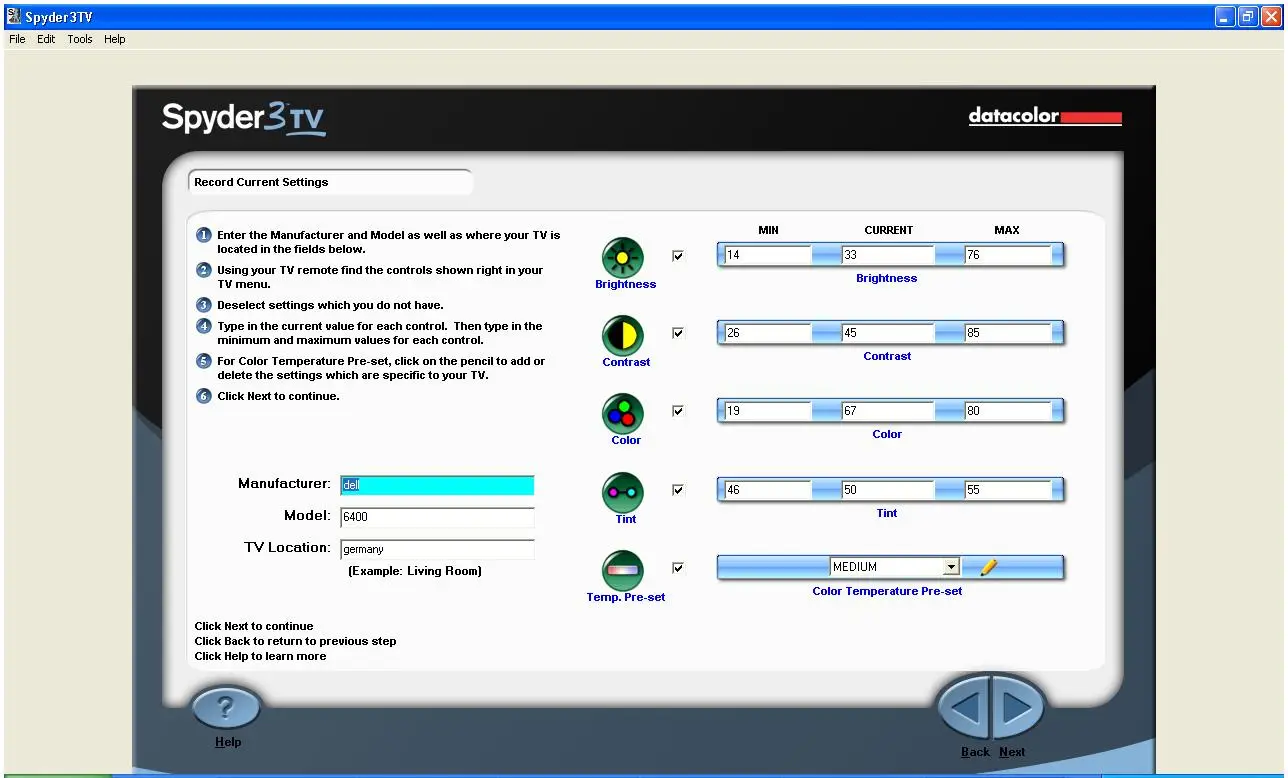
Task: Click the datacolor logo
Action: (x=1045, y=116)
